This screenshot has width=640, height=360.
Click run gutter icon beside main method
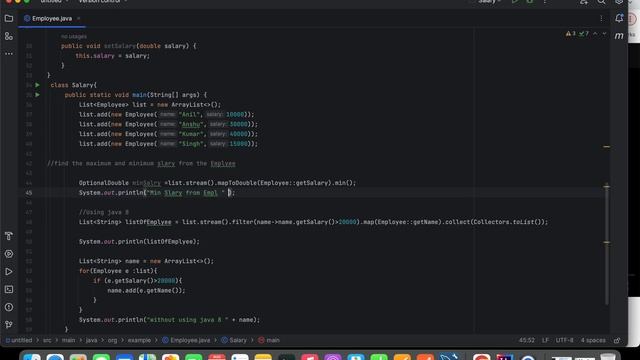coord(37,95)
